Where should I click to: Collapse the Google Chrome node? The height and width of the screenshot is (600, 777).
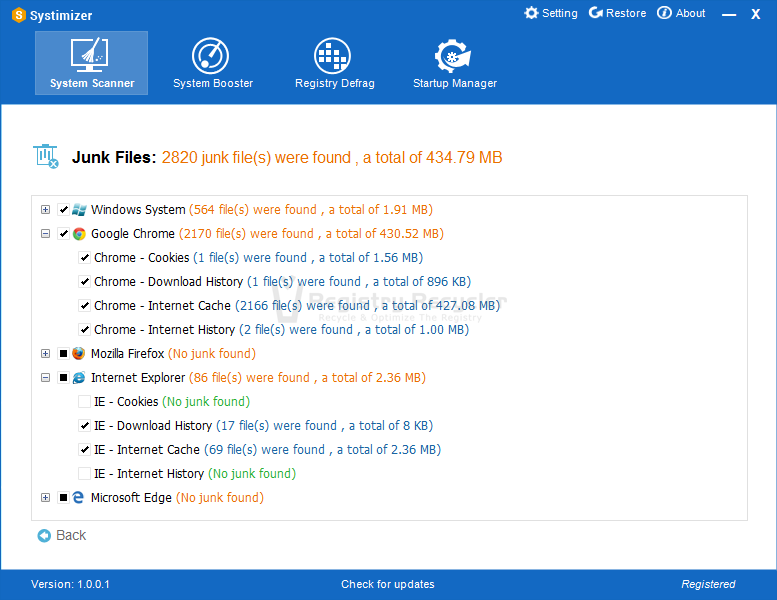coord(46,233)
